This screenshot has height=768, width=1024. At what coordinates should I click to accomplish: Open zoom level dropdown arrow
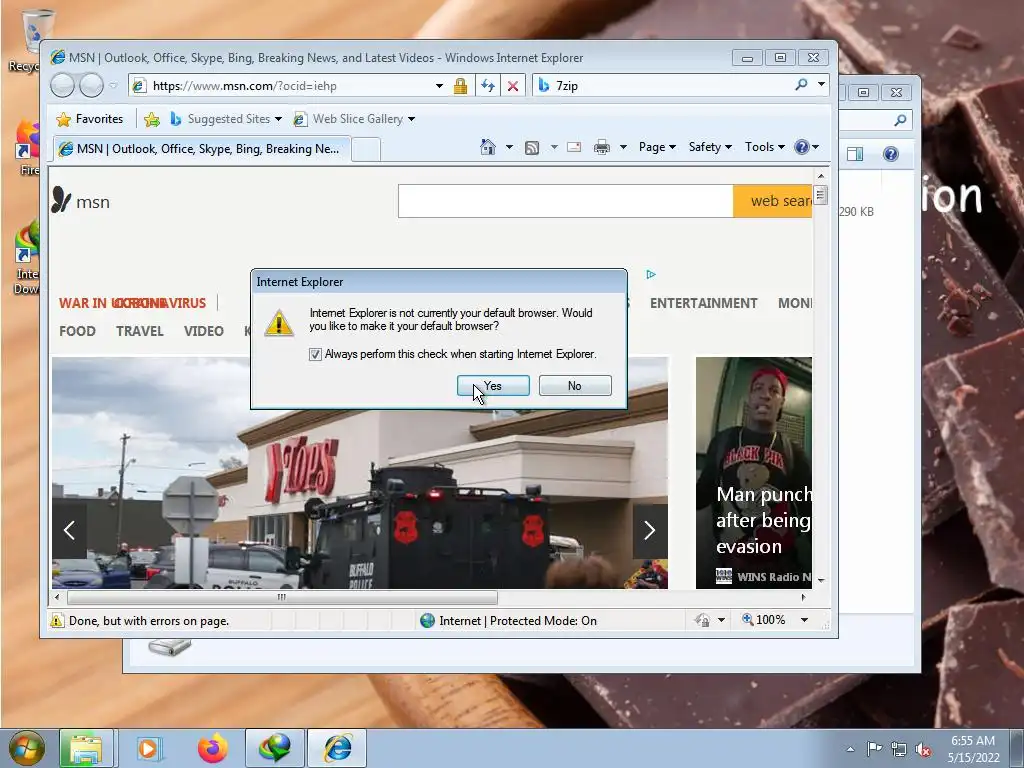[x=805, y=620]
